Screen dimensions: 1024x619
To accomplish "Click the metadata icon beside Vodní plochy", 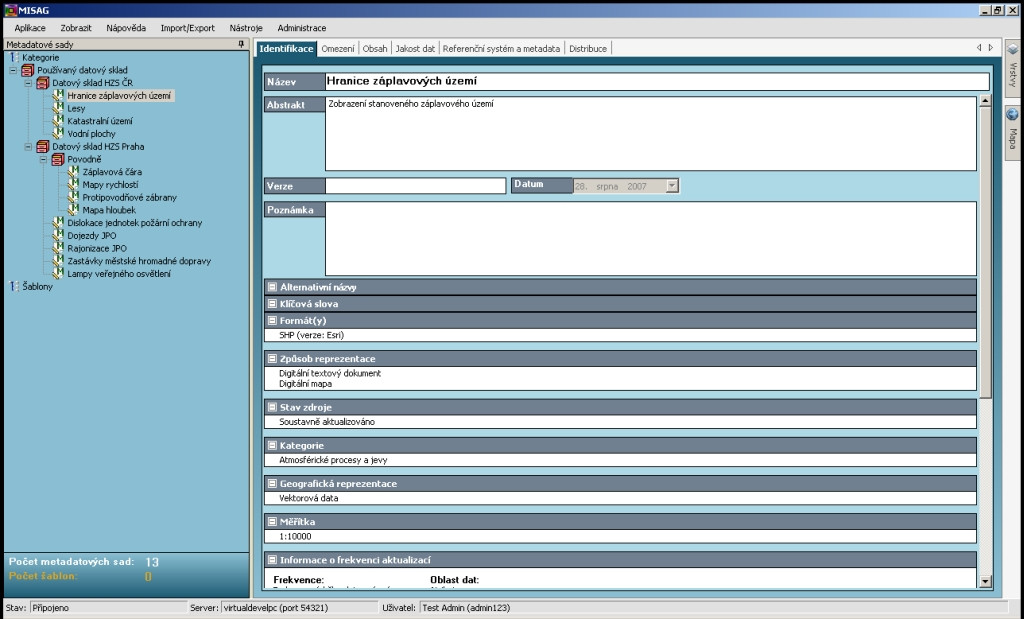I will tap(58, 133).
